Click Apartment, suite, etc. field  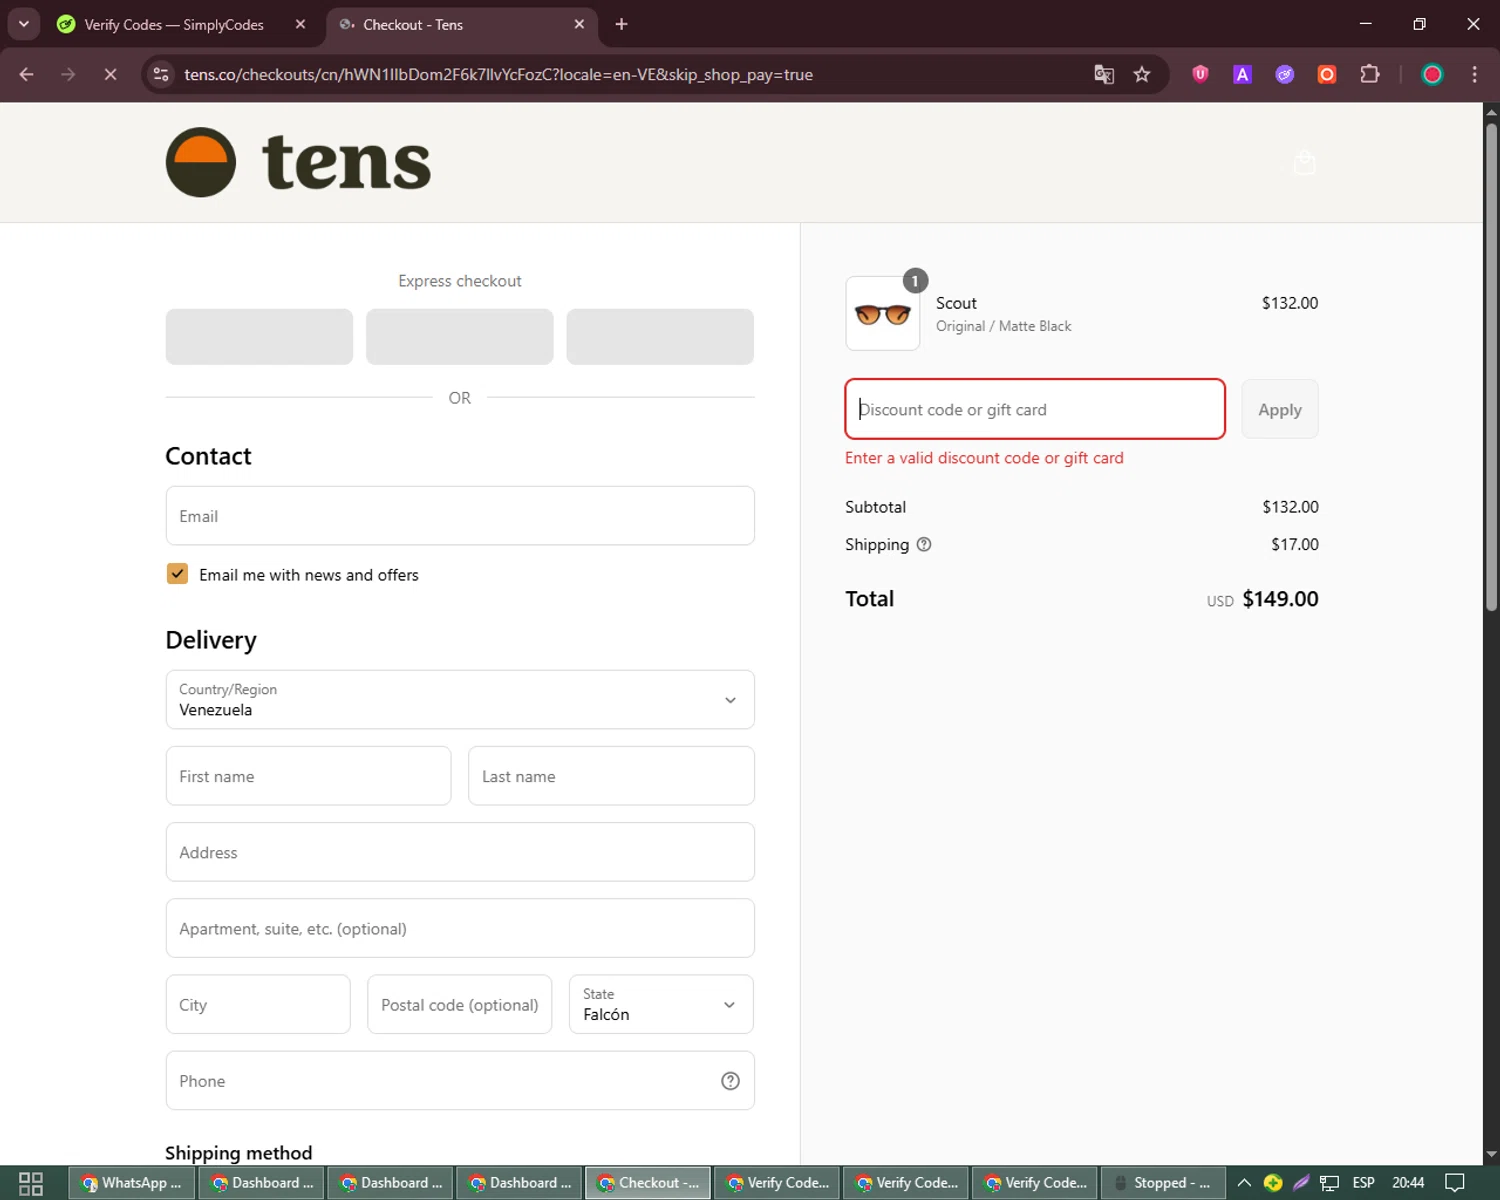(x=460, y=928)
